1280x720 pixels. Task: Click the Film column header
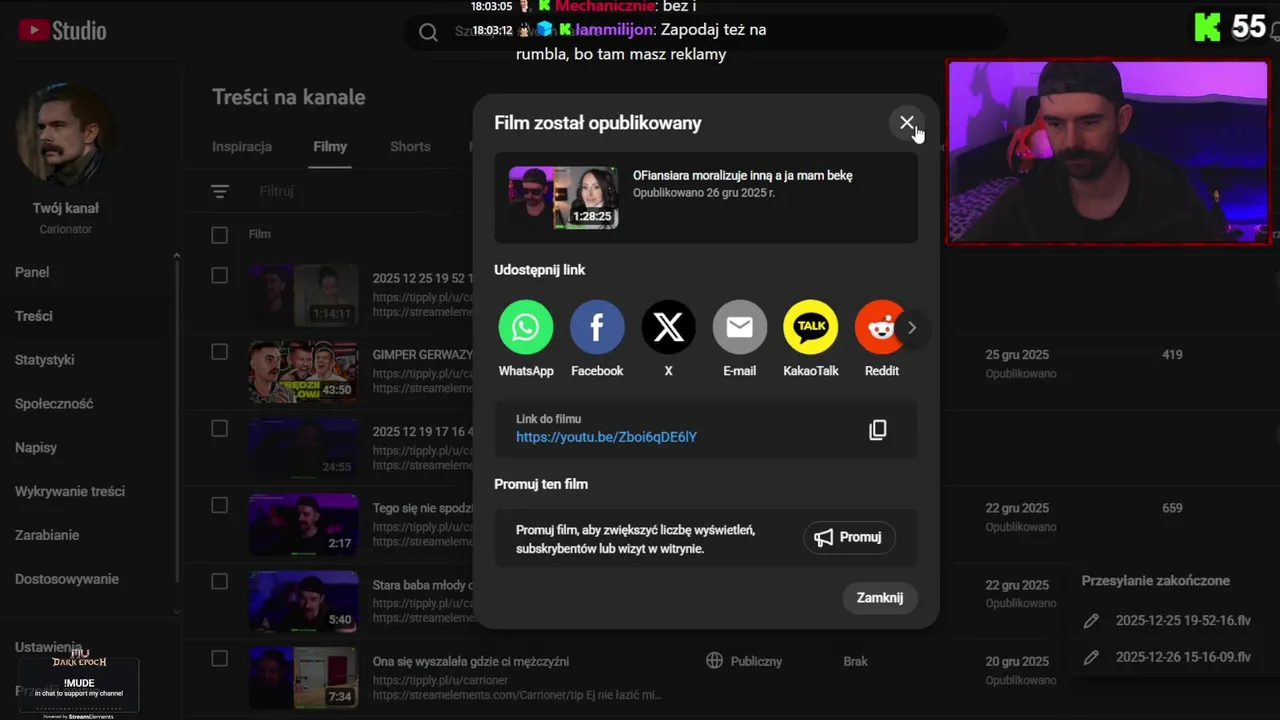point(259,234)
